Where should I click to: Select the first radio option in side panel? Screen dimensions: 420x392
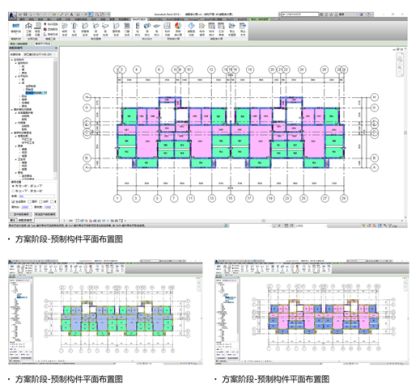click(13, 186)
